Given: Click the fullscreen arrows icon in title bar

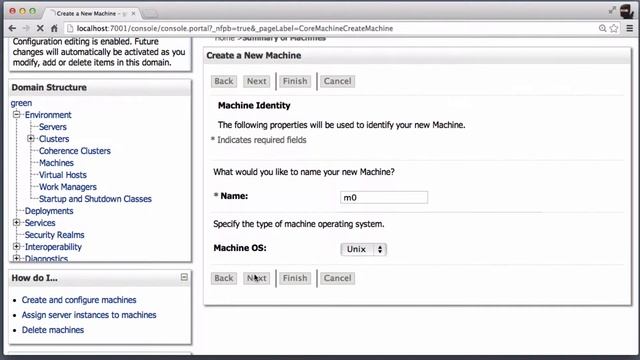Looking at the screenshot, I should [x=611, y=11].
